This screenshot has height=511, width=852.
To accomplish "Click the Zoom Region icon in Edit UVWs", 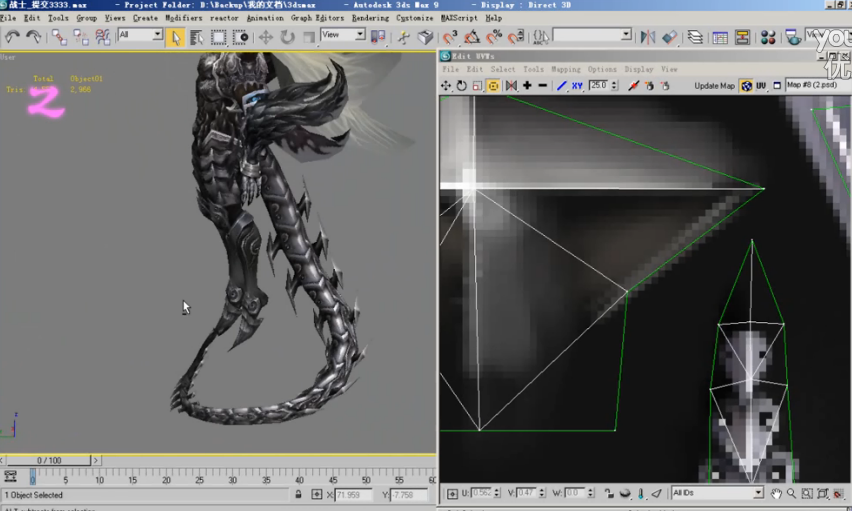I will click(x=807, y=493).
